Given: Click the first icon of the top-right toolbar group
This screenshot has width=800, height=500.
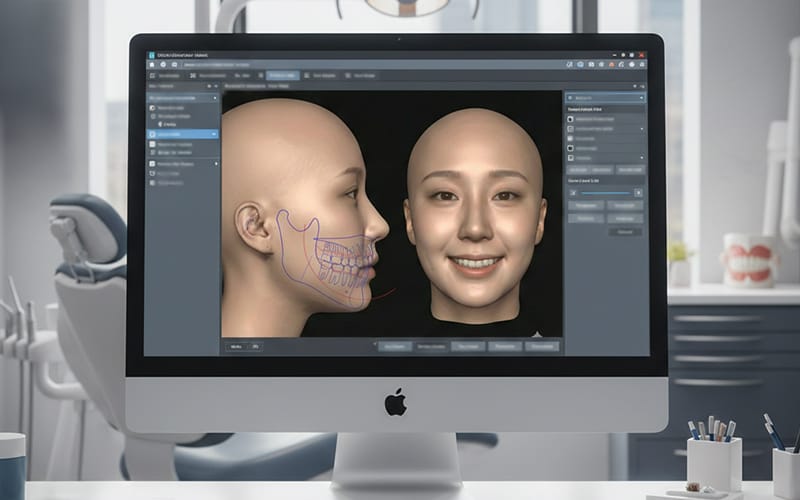Looking at the screenshot, I should click(570, 65).
